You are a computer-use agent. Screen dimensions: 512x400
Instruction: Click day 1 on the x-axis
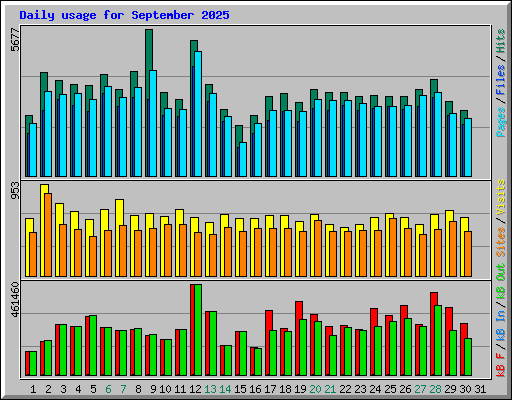[x=33, y=389]
